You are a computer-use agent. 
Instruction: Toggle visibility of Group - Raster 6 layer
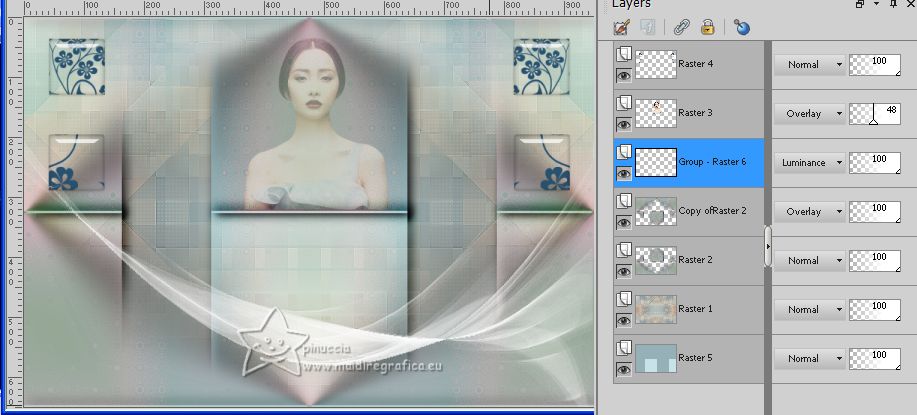click(624, 174)
